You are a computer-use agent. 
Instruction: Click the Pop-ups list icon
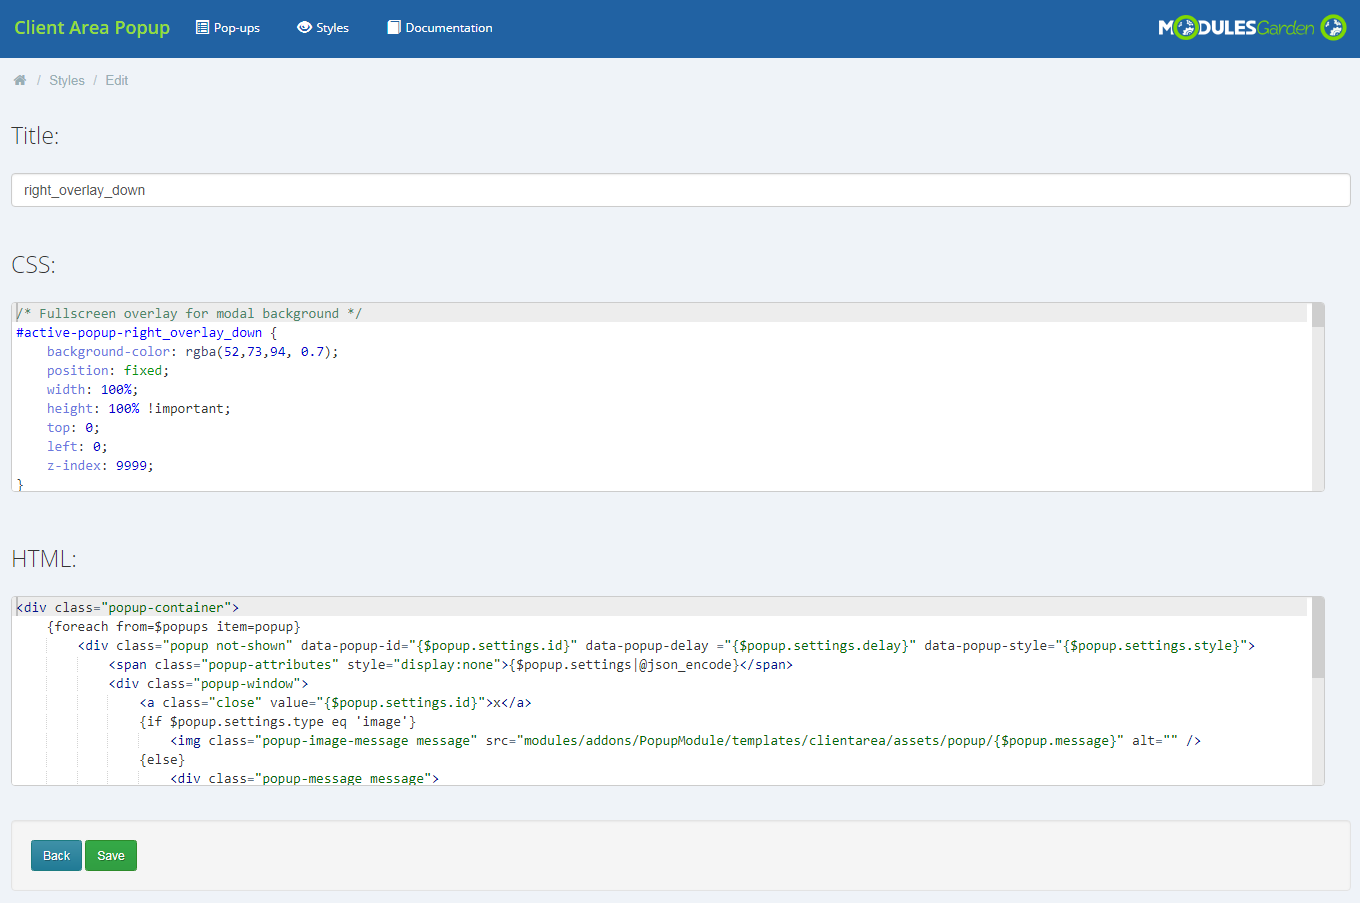click(x=202, y=27)
